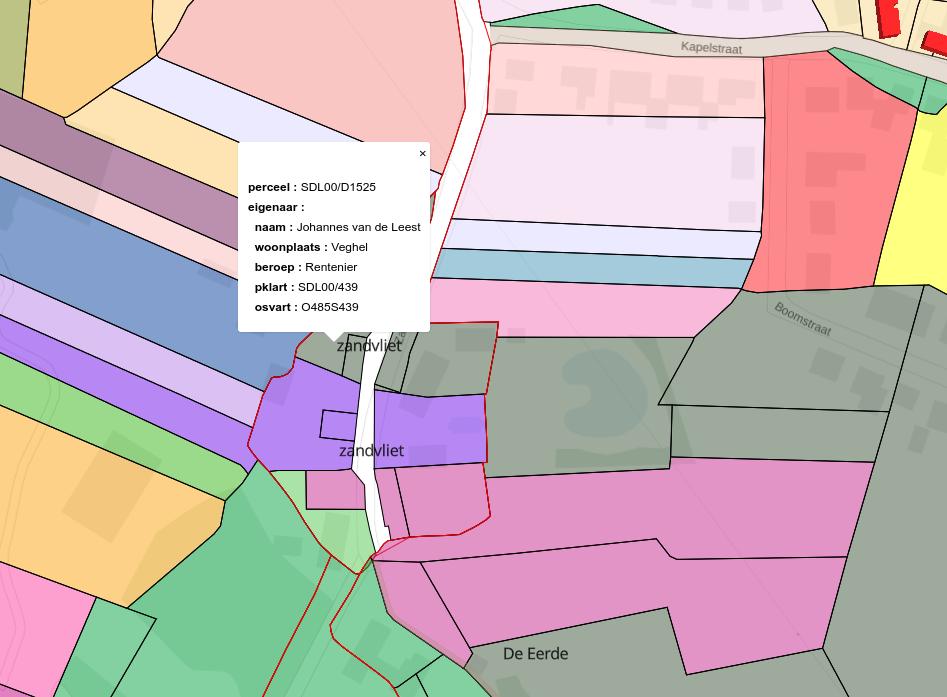Click the zandvliet label on the purple parcel
This screenshot has height=697, width=947.
(371, 451)
